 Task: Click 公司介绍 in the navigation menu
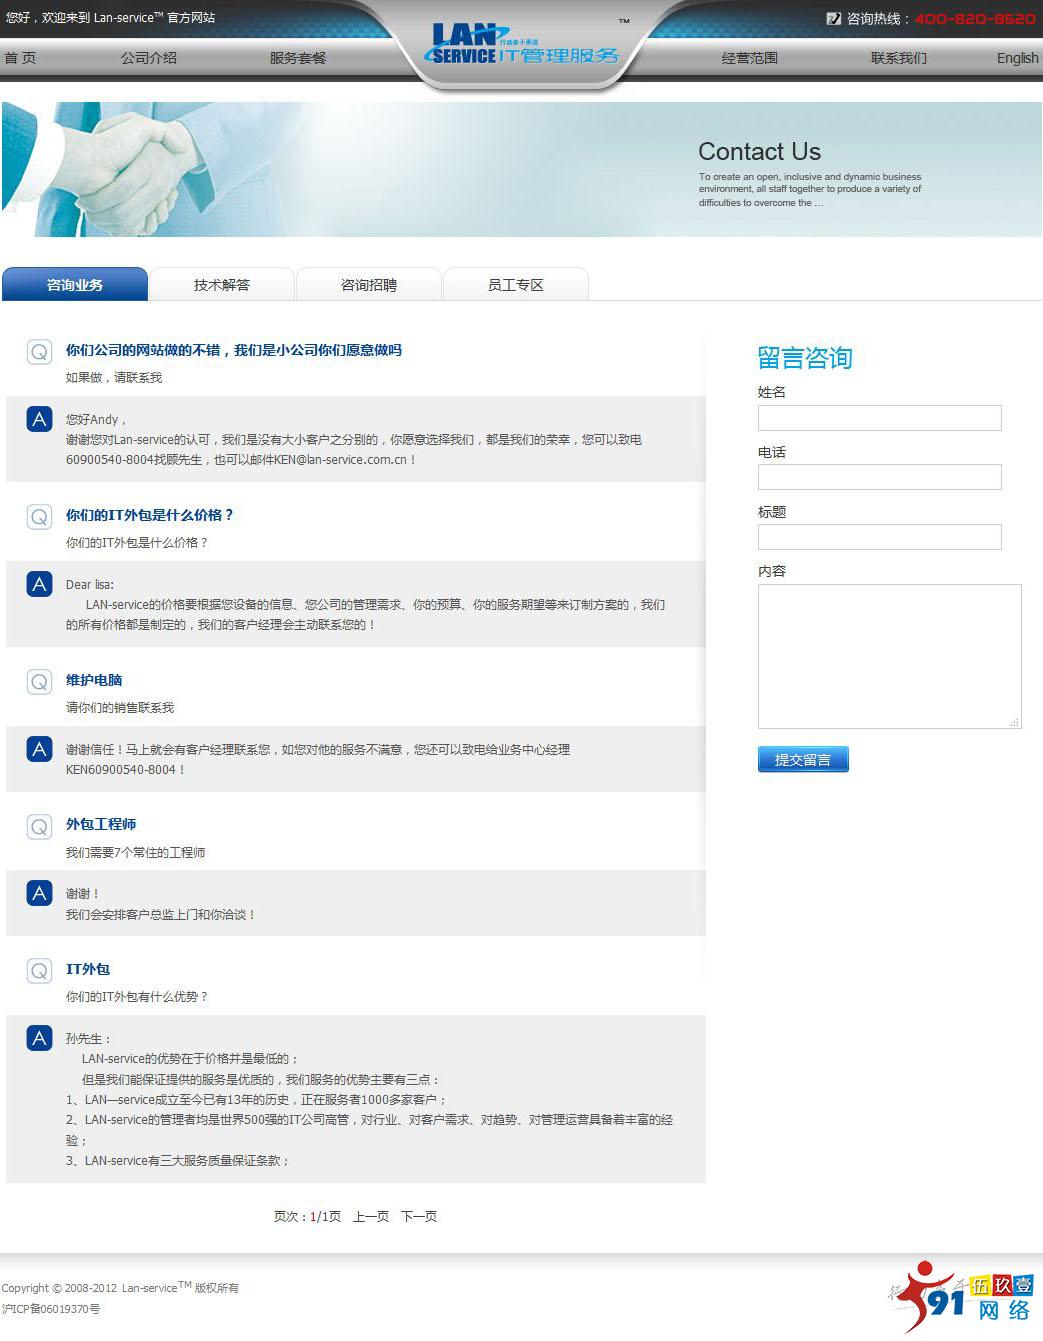click(149, 58)
